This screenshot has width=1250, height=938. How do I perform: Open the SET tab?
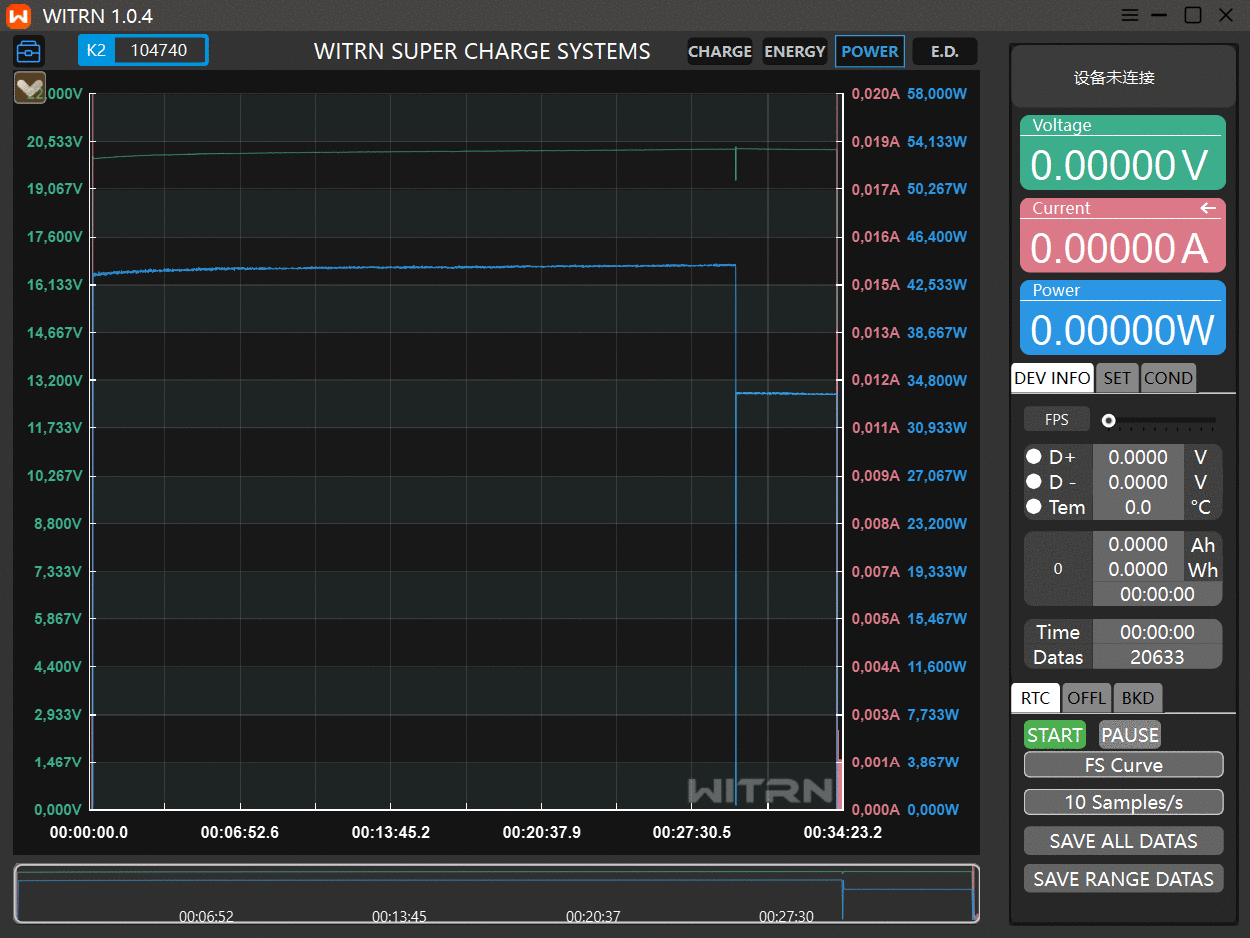pyautogui.click(x=1117, y=378)
